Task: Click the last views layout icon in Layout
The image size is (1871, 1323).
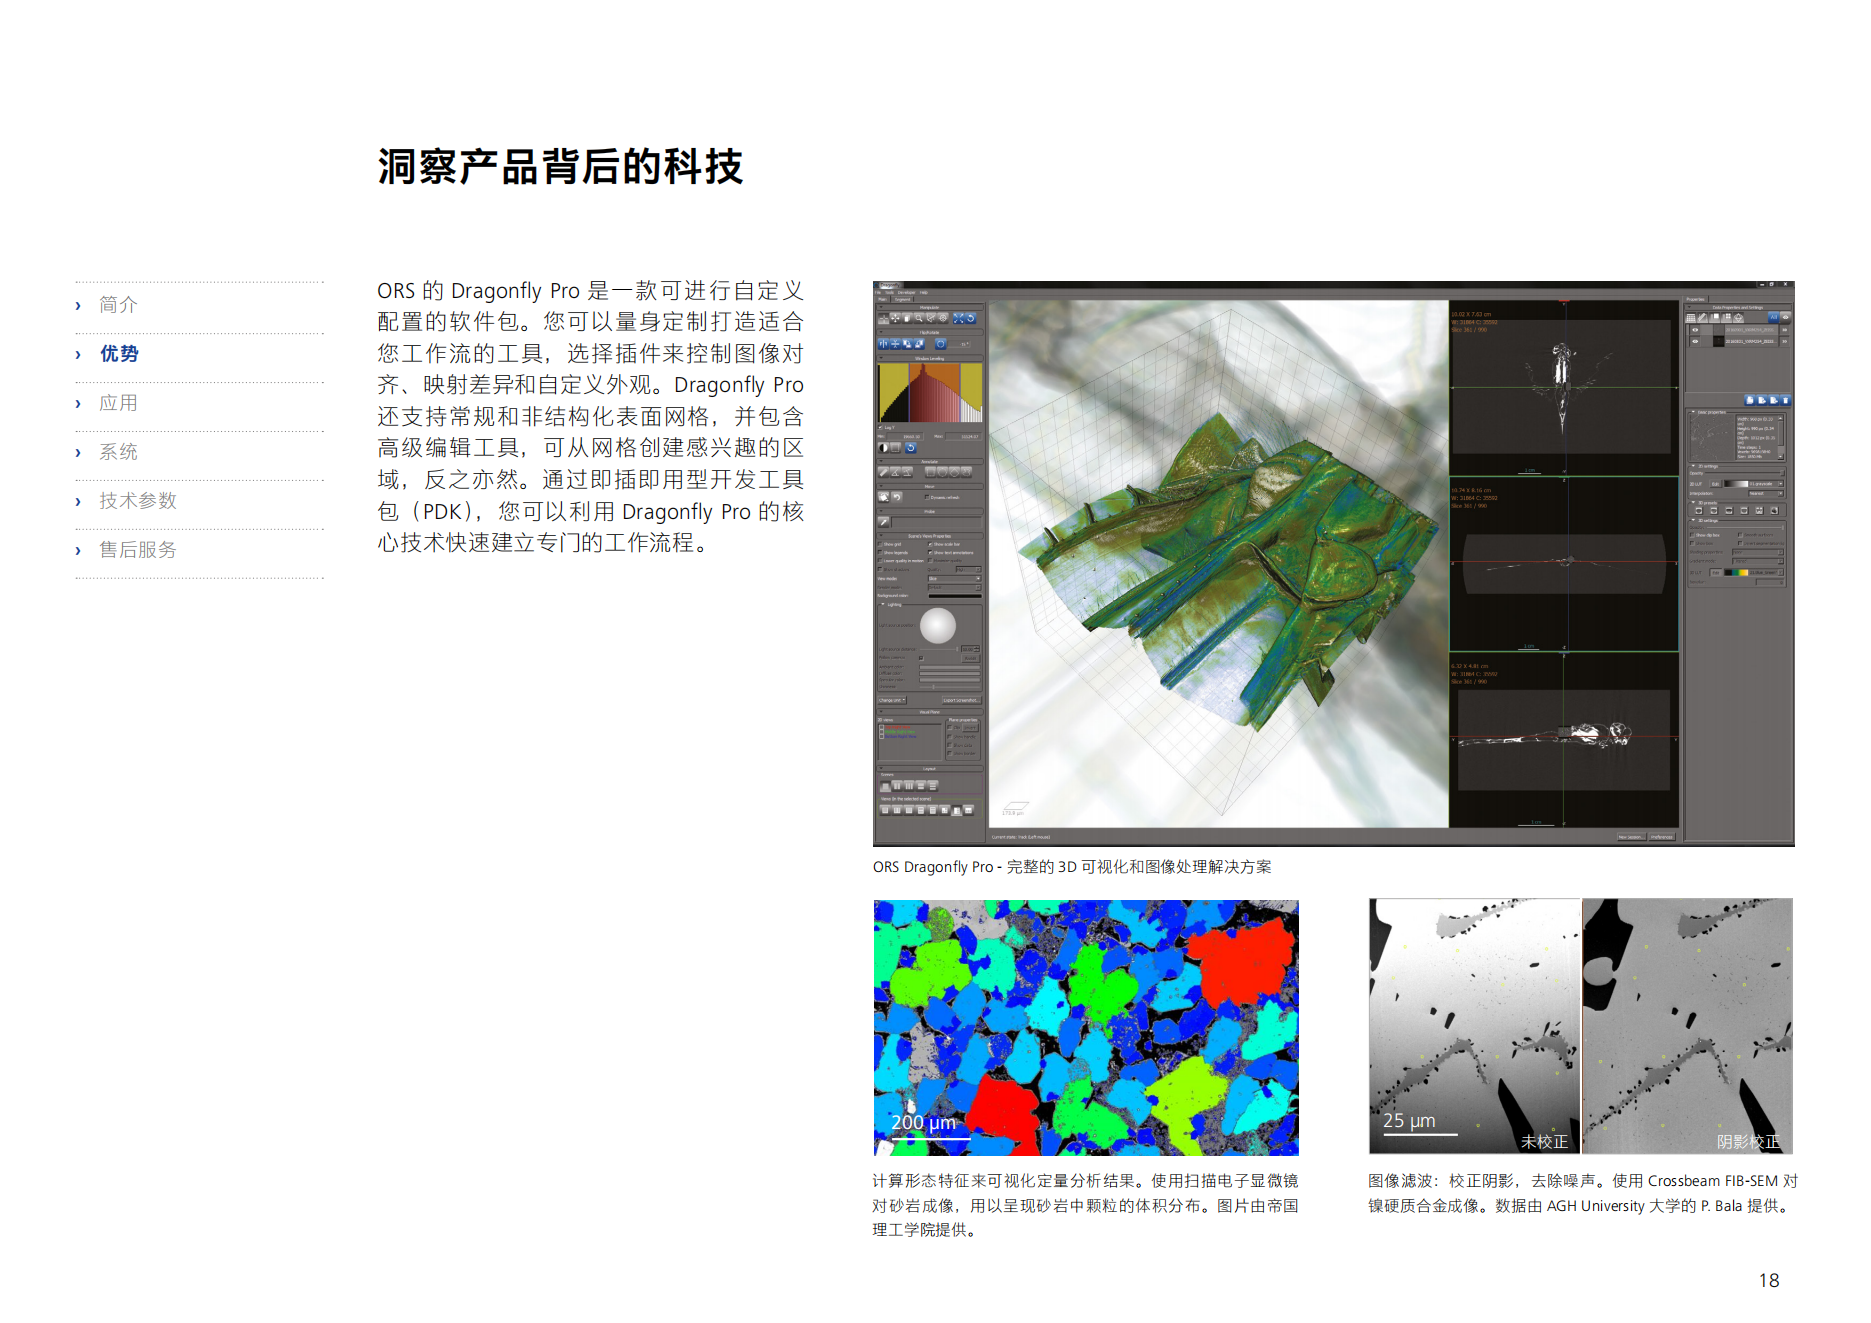Action: click(968, 811)
